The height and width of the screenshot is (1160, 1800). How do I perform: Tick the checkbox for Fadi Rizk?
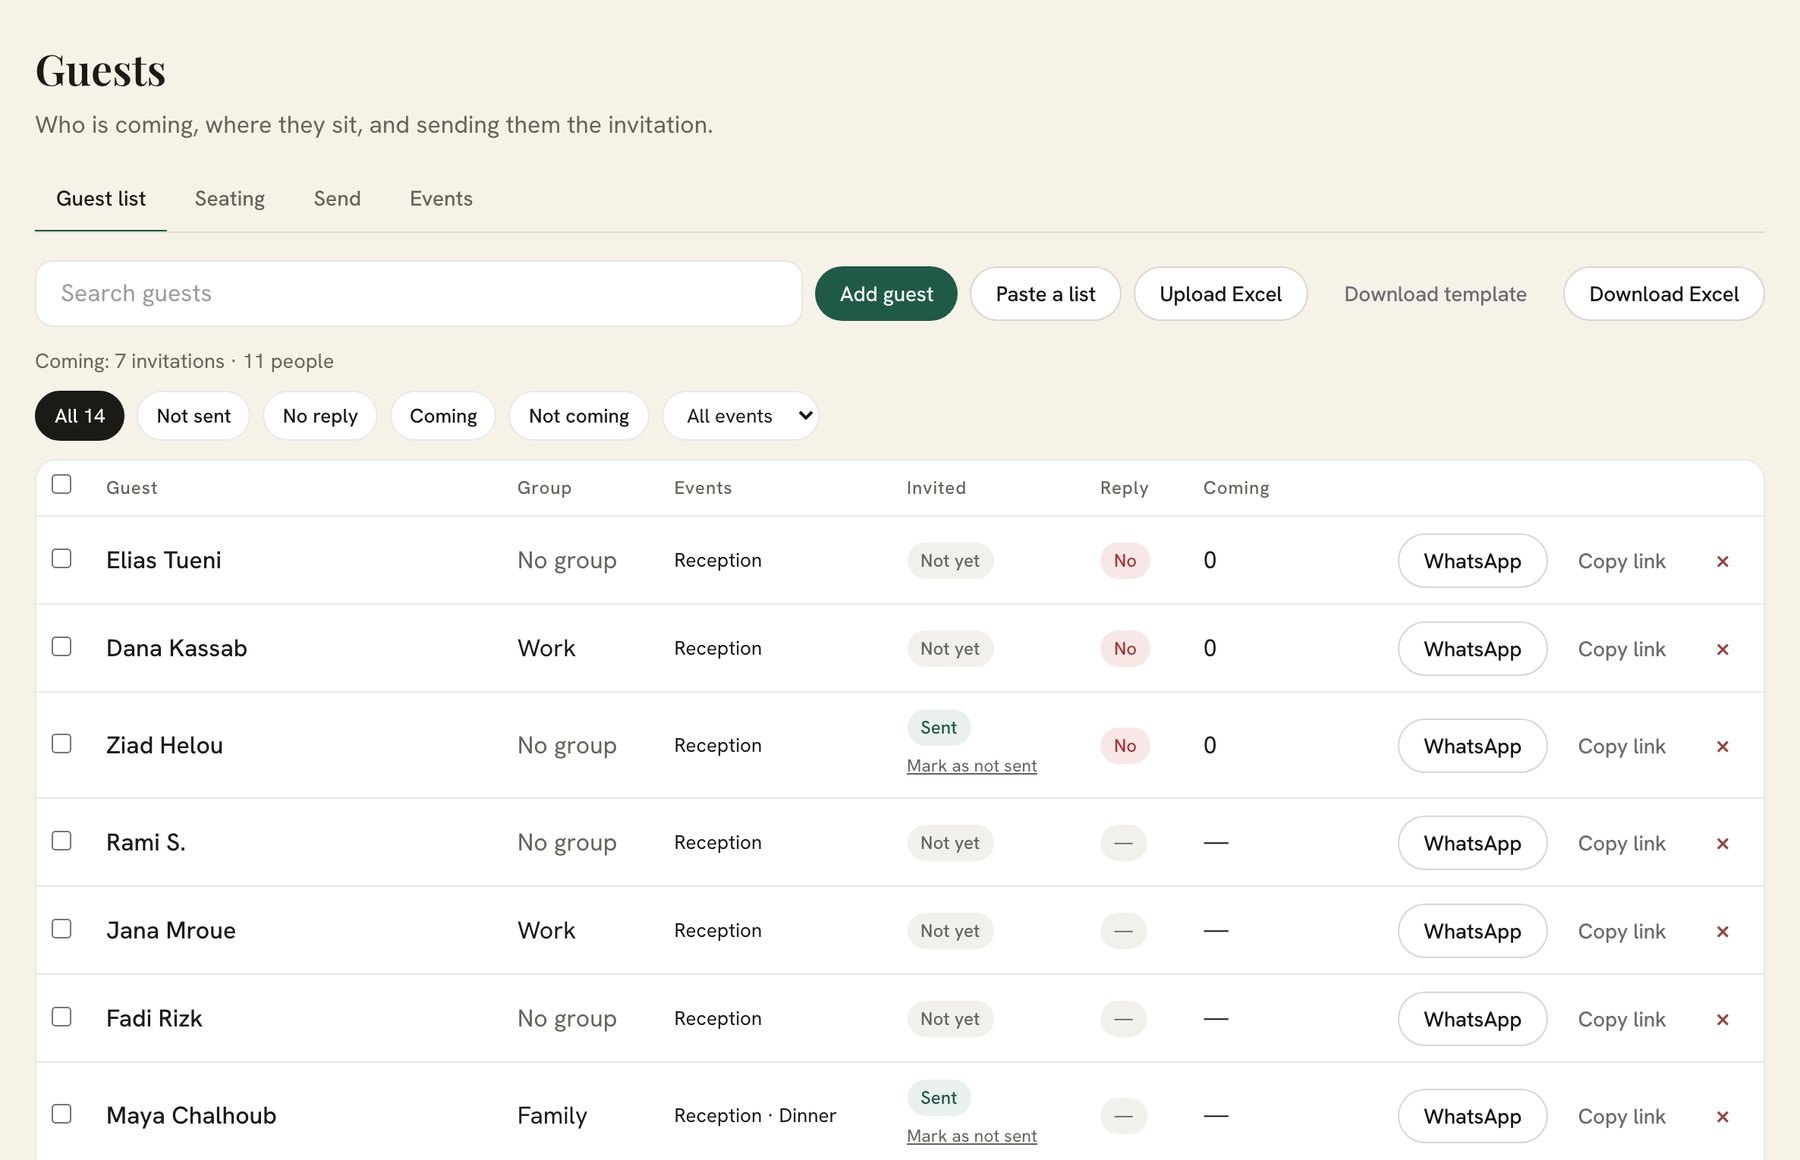pyautogui.click(x=62, y=1016)
